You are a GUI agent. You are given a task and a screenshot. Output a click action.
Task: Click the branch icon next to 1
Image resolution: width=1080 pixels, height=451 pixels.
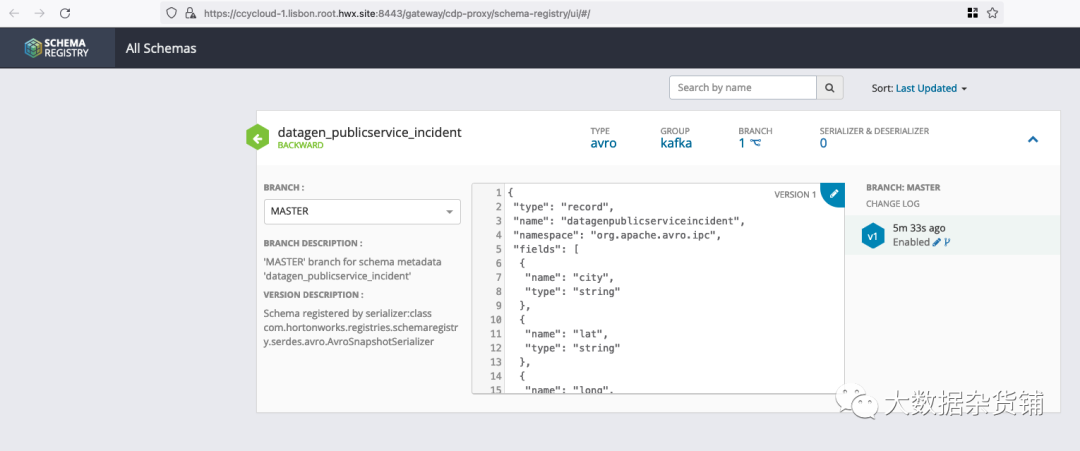(756, 143)
